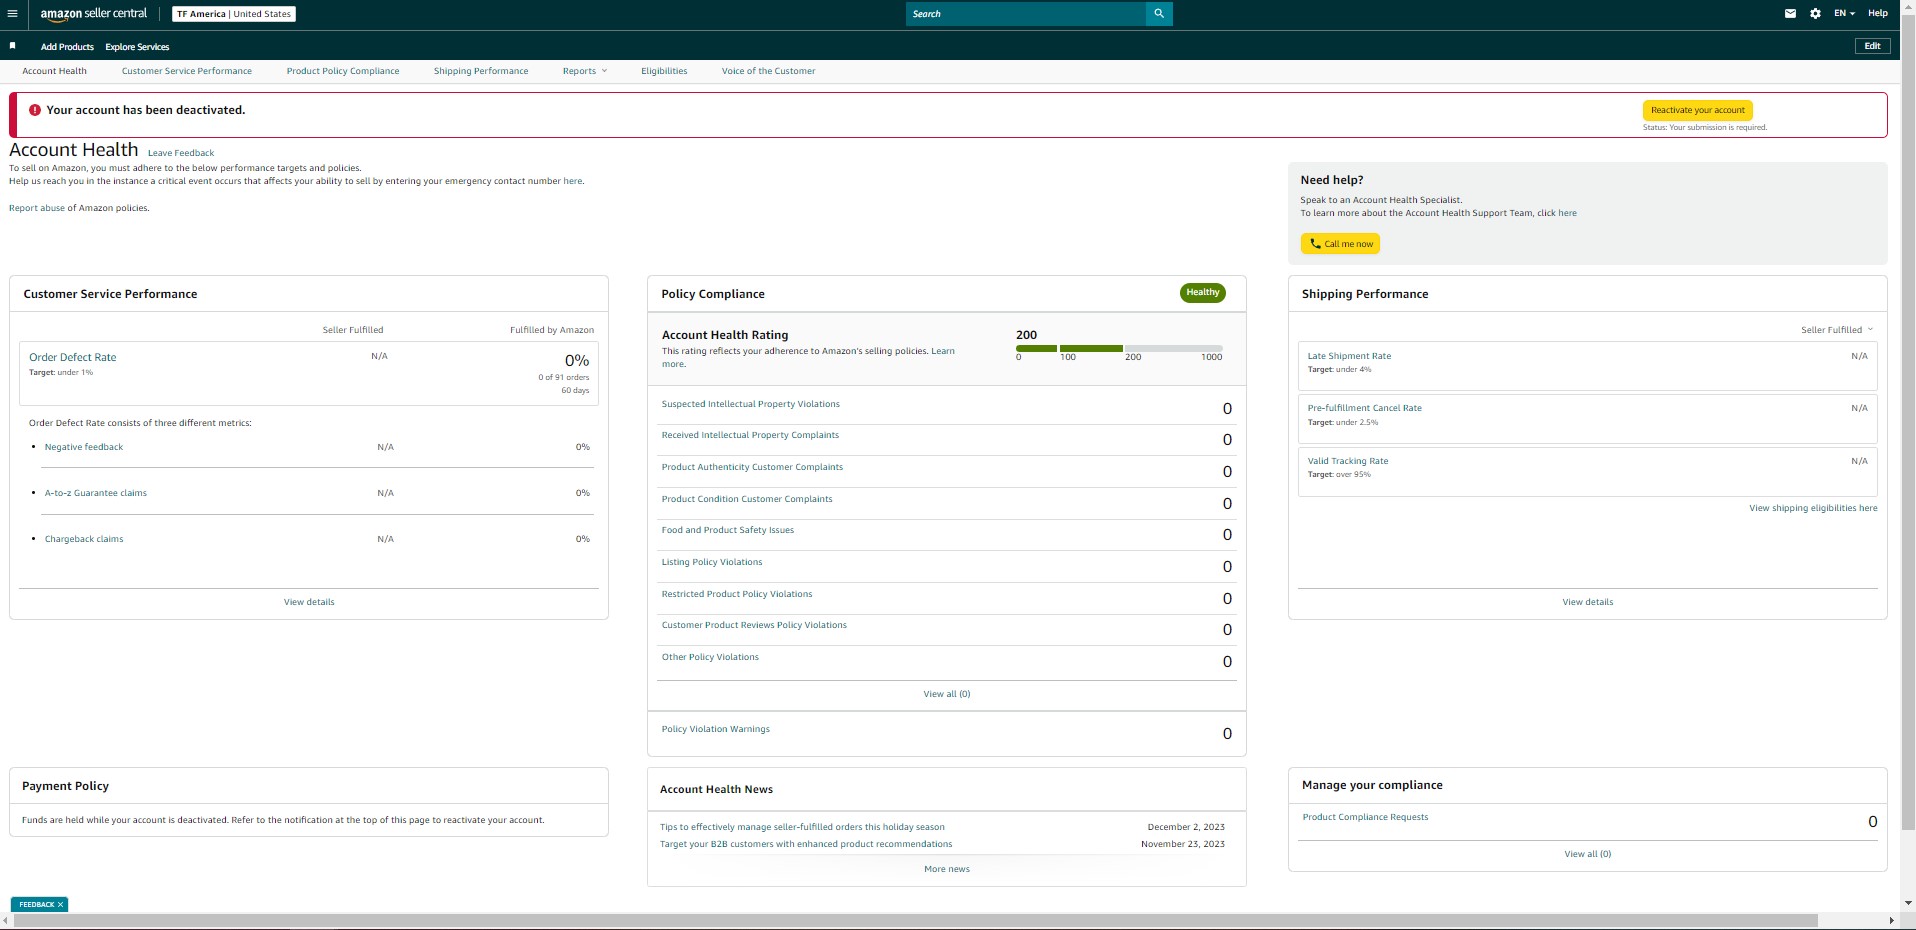
Task: Click in the Search input field
Action: point(1025,14)
